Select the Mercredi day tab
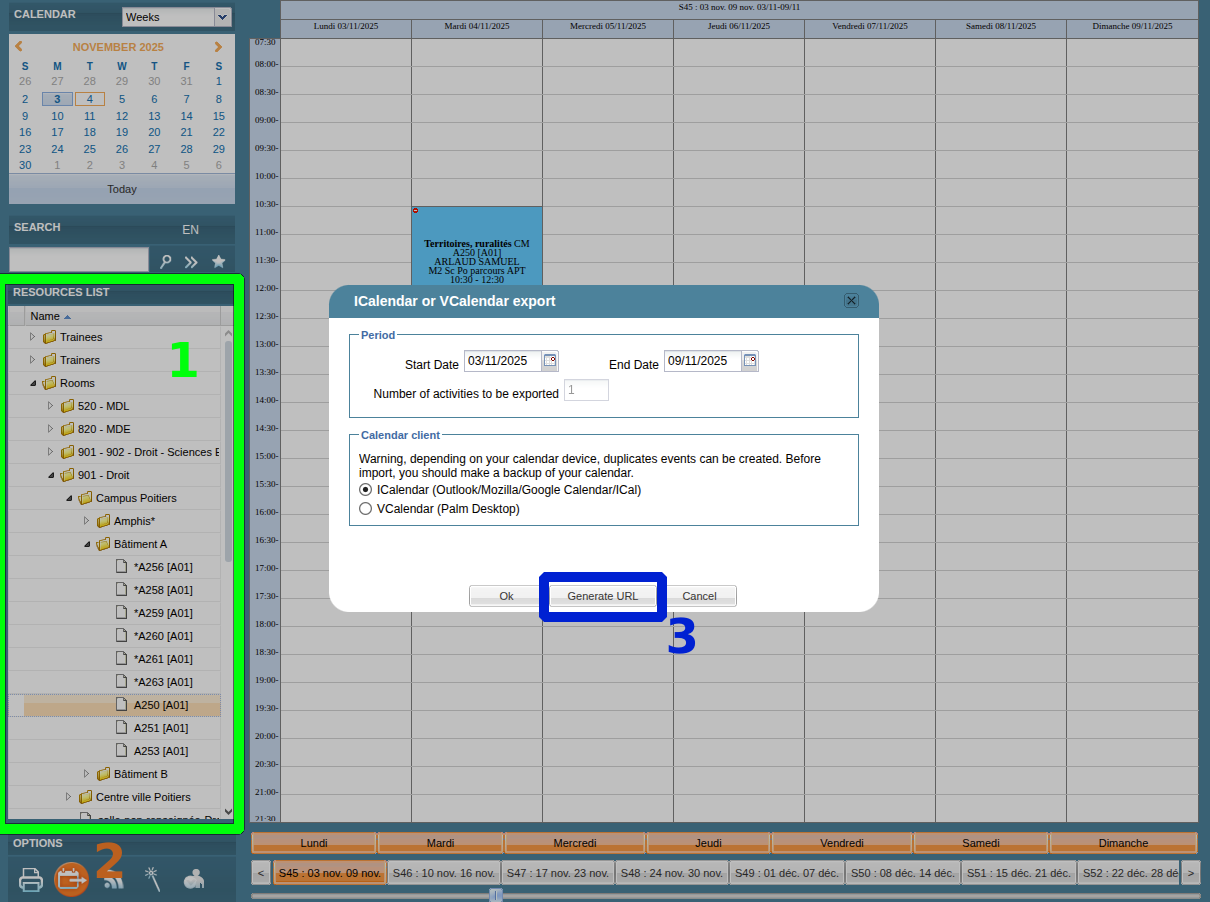 click(x=574, y=843)
